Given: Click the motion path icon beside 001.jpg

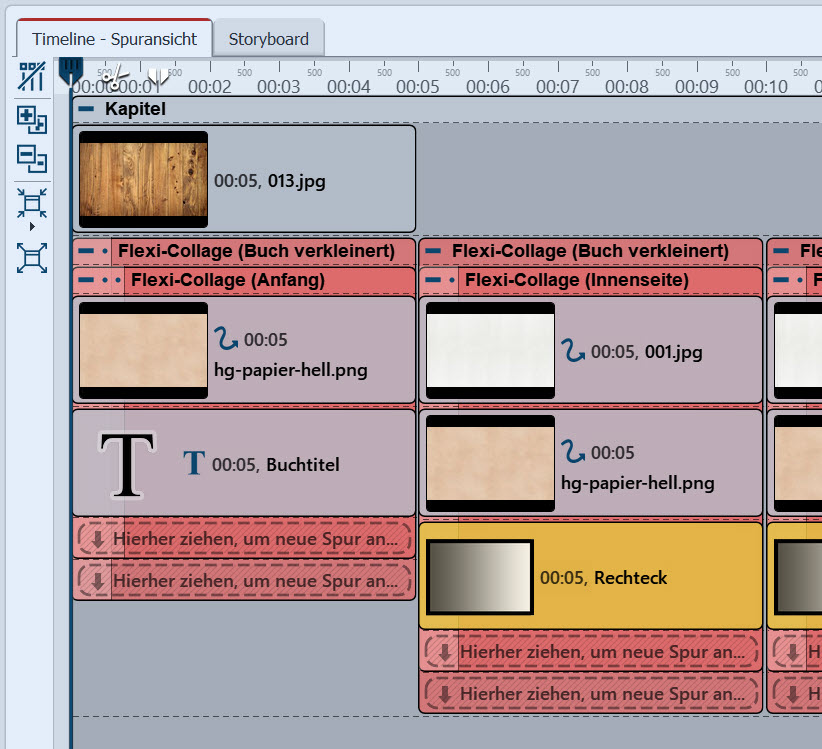Looking at the screenshot, I should (x=572, y=351).
